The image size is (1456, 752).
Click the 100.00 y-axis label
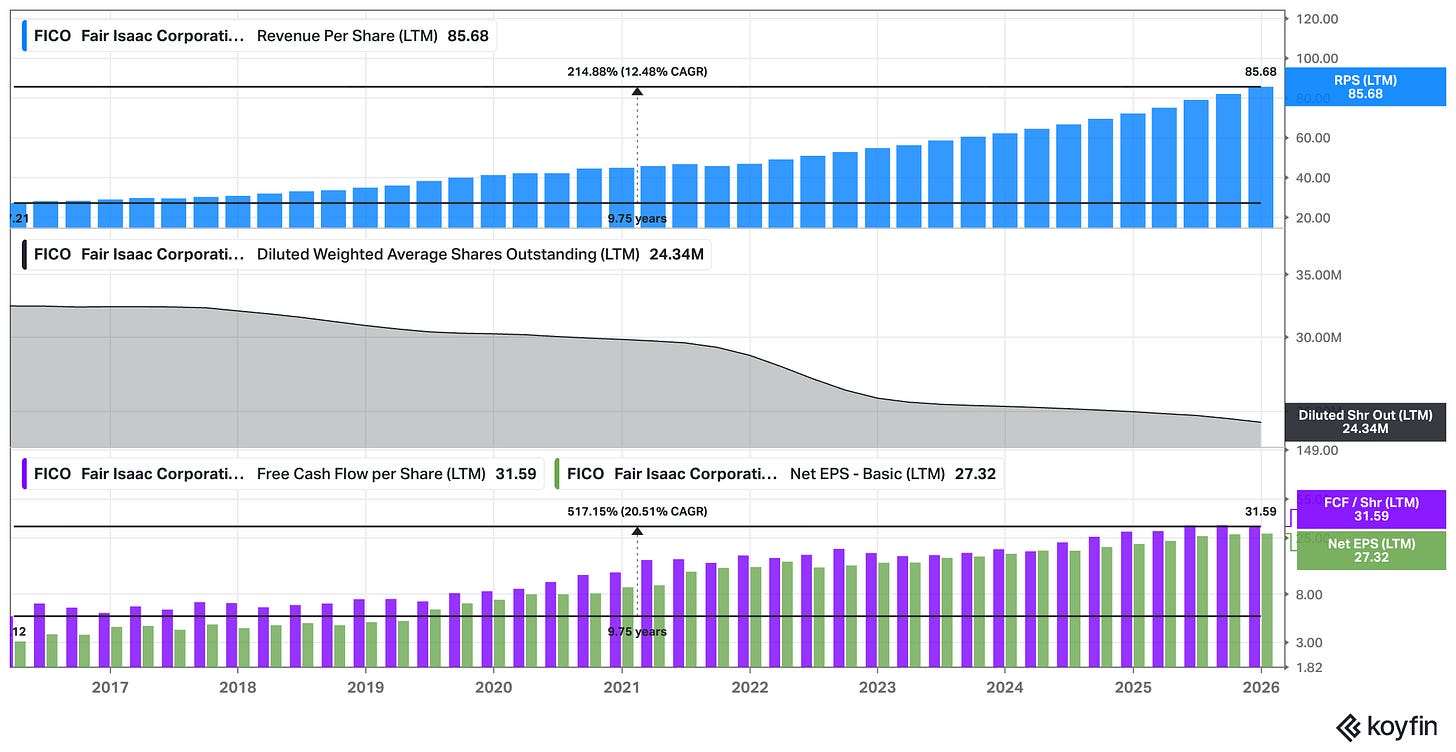(x=1317, y=58)
